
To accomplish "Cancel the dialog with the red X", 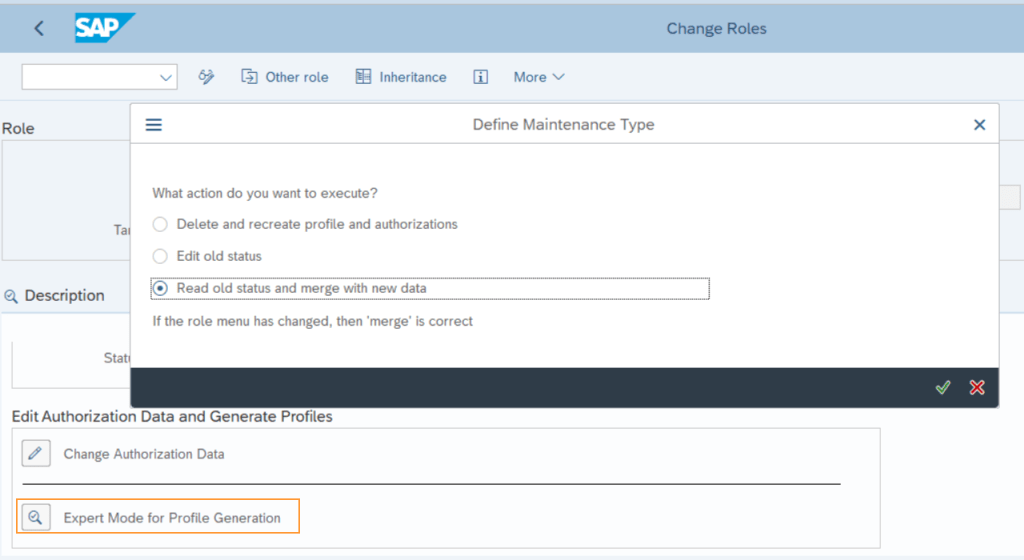I will click(977, 387).
